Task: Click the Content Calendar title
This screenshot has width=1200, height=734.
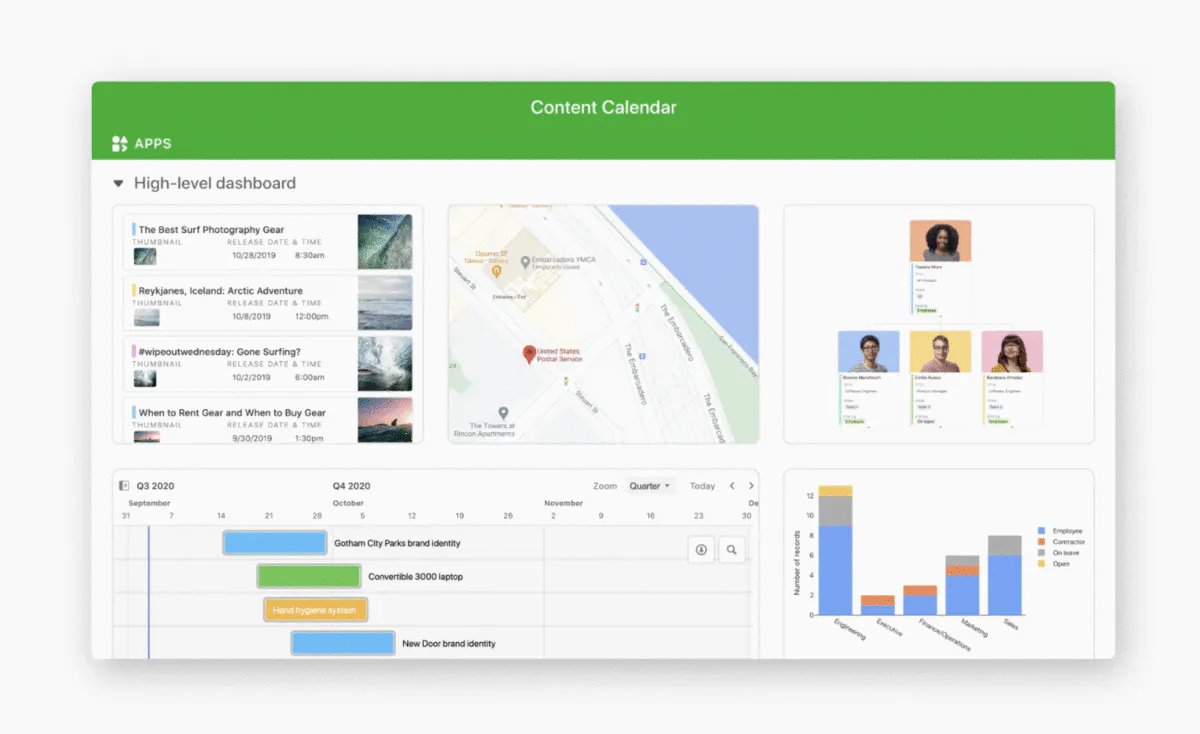Action: pos(603,107)
